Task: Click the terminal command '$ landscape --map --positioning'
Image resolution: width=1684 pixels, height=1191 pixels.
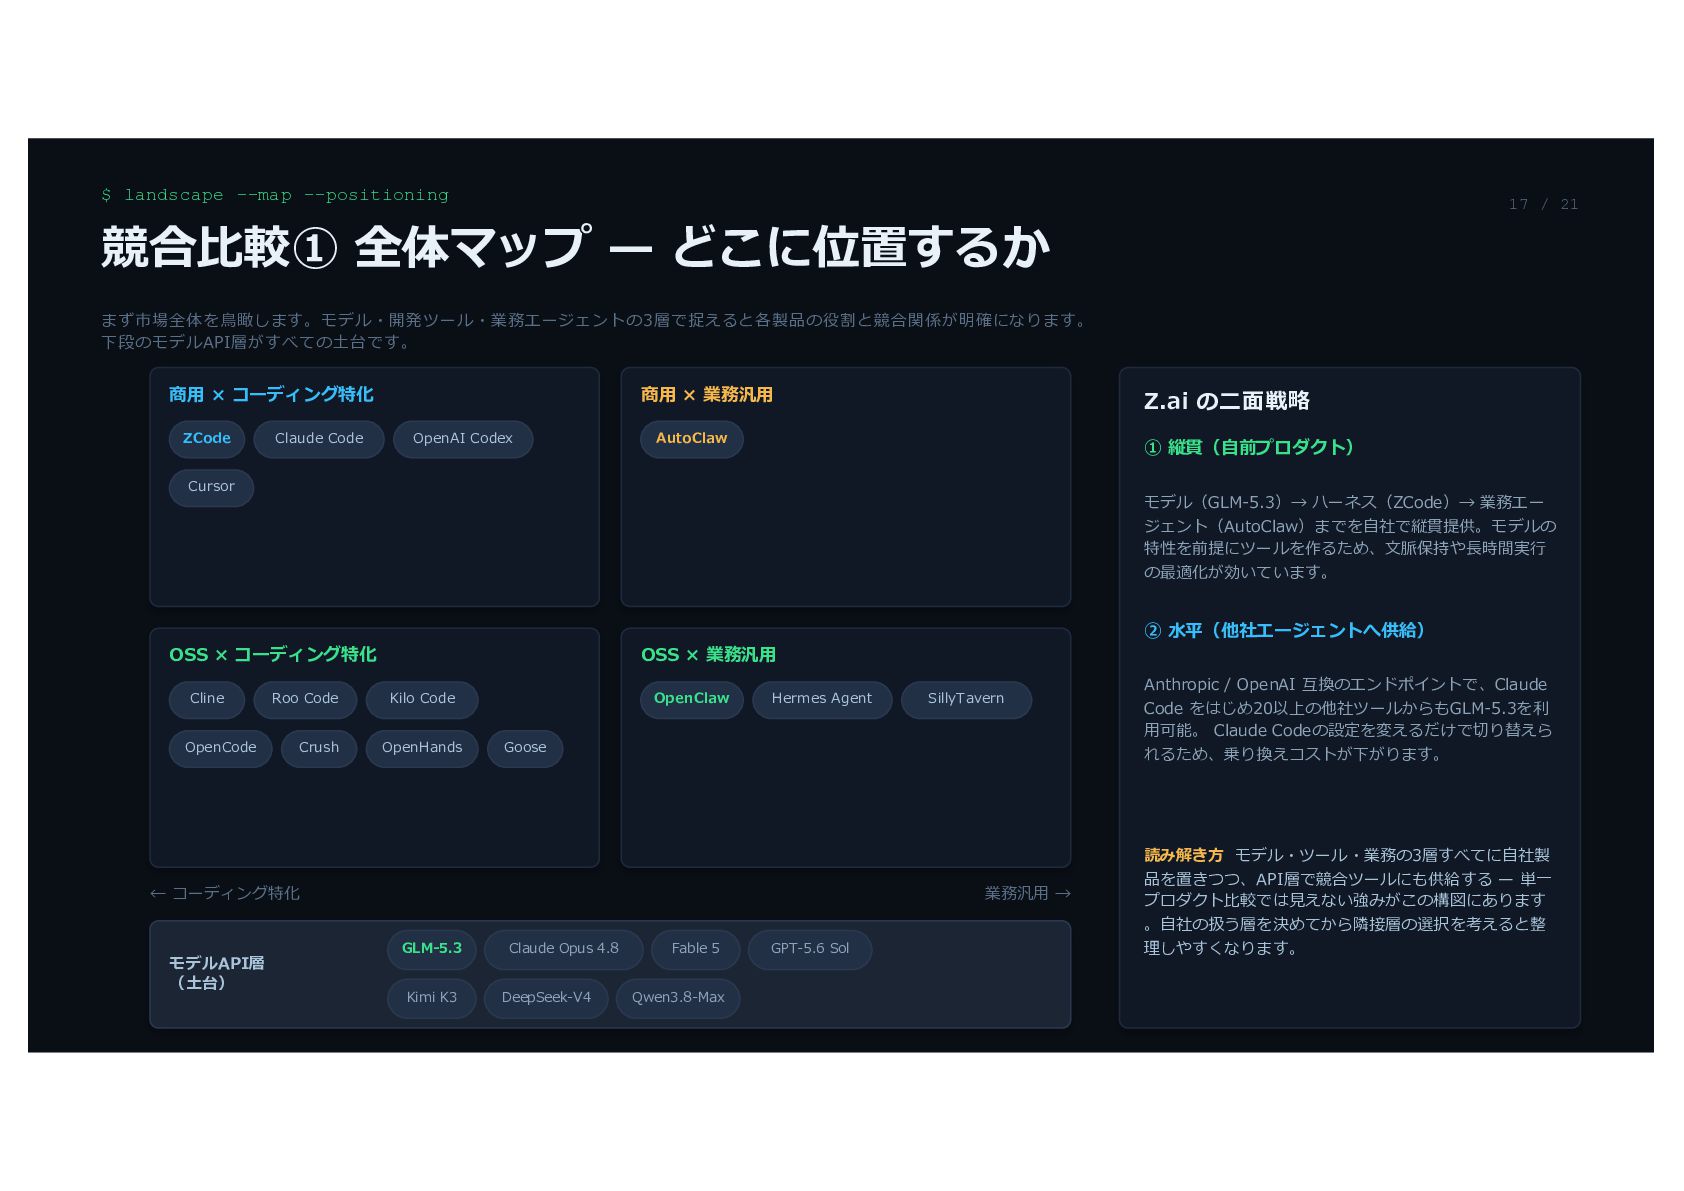Action: (275, 195)
